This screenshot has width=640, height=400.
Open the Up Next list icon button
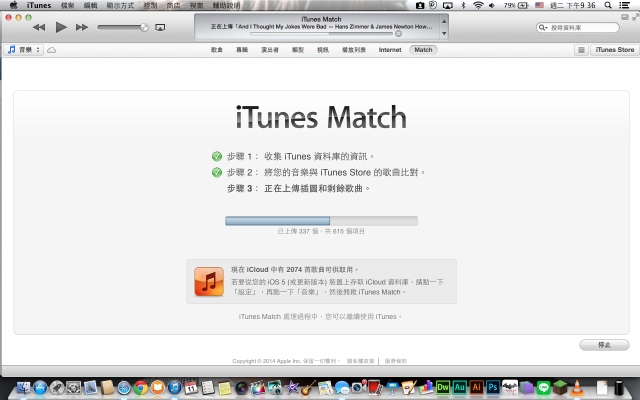tap(581, 50)
